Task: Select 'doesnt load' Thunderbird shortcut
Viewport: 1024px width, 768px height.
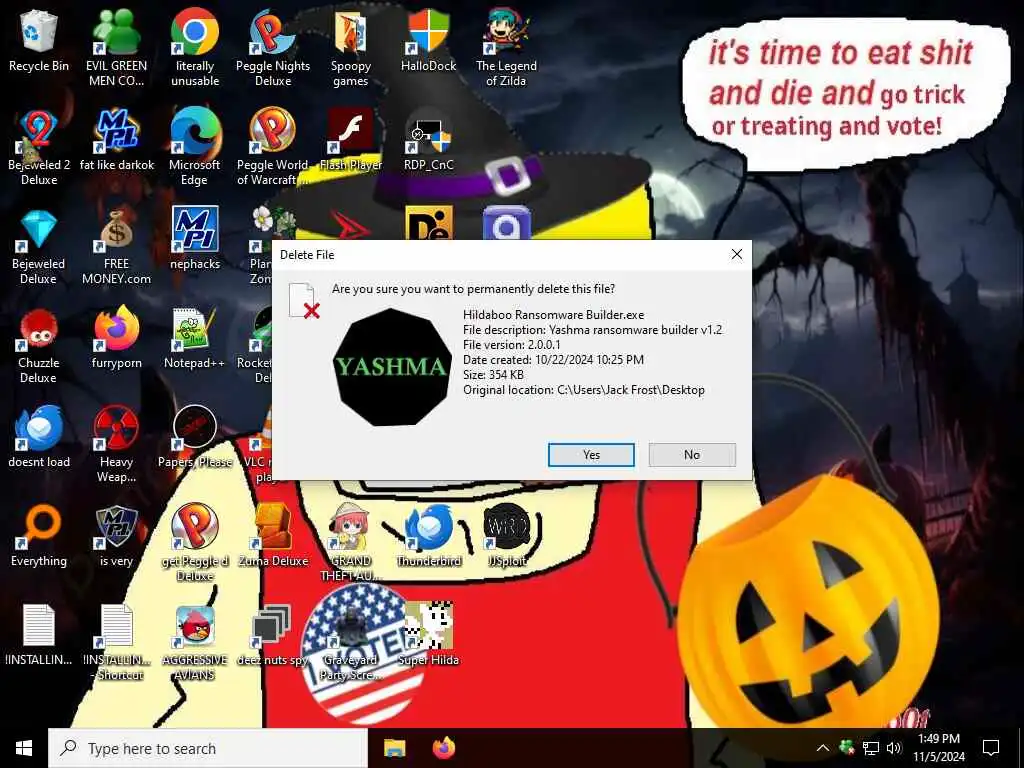Action: coord(39,438)
